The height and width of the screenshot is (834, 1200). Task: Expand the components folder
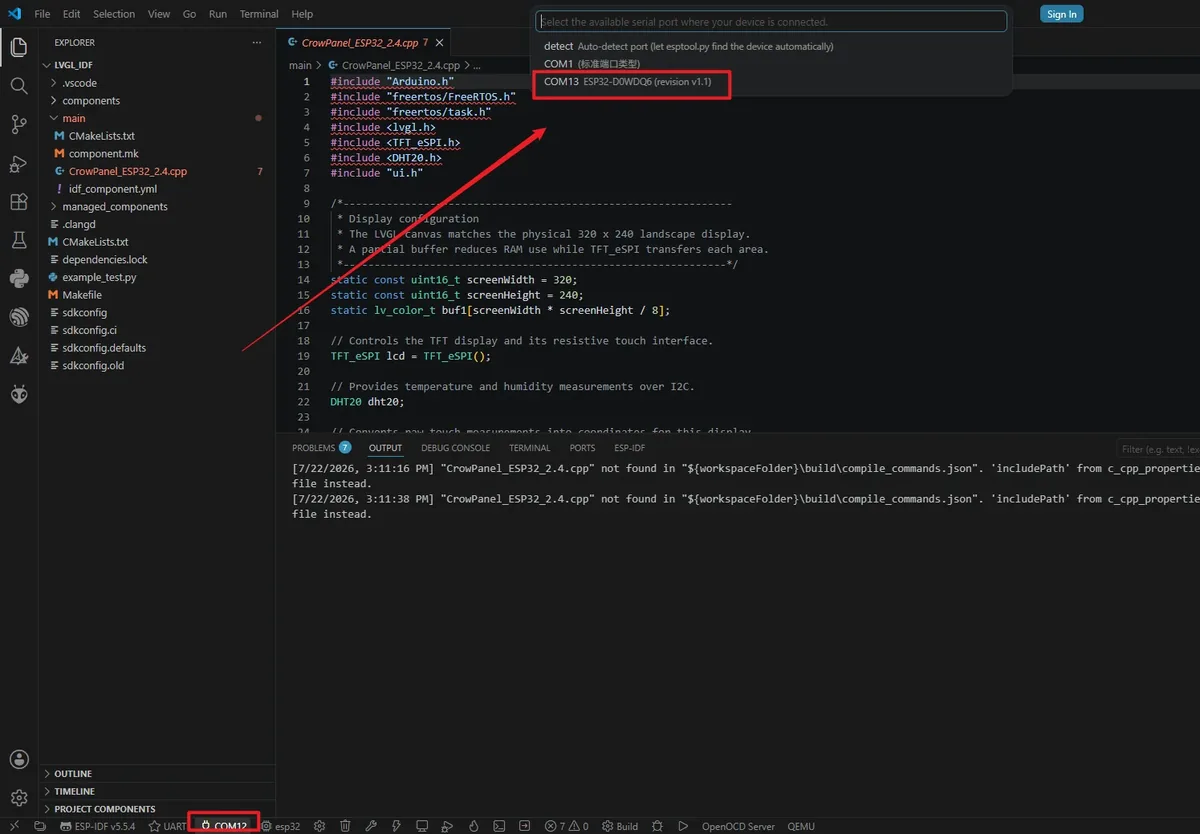tap(157, 101)
